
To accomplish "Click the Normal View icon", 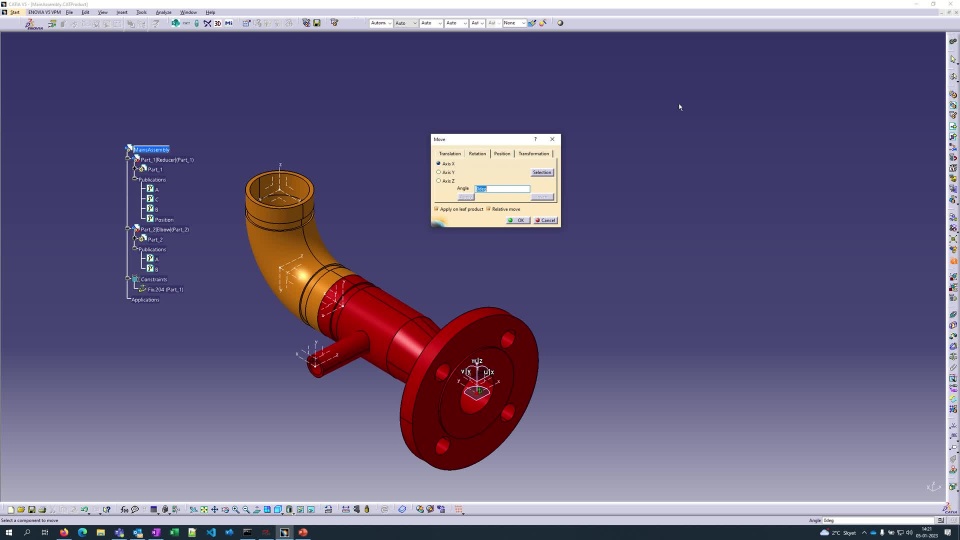I will point(257,509).
